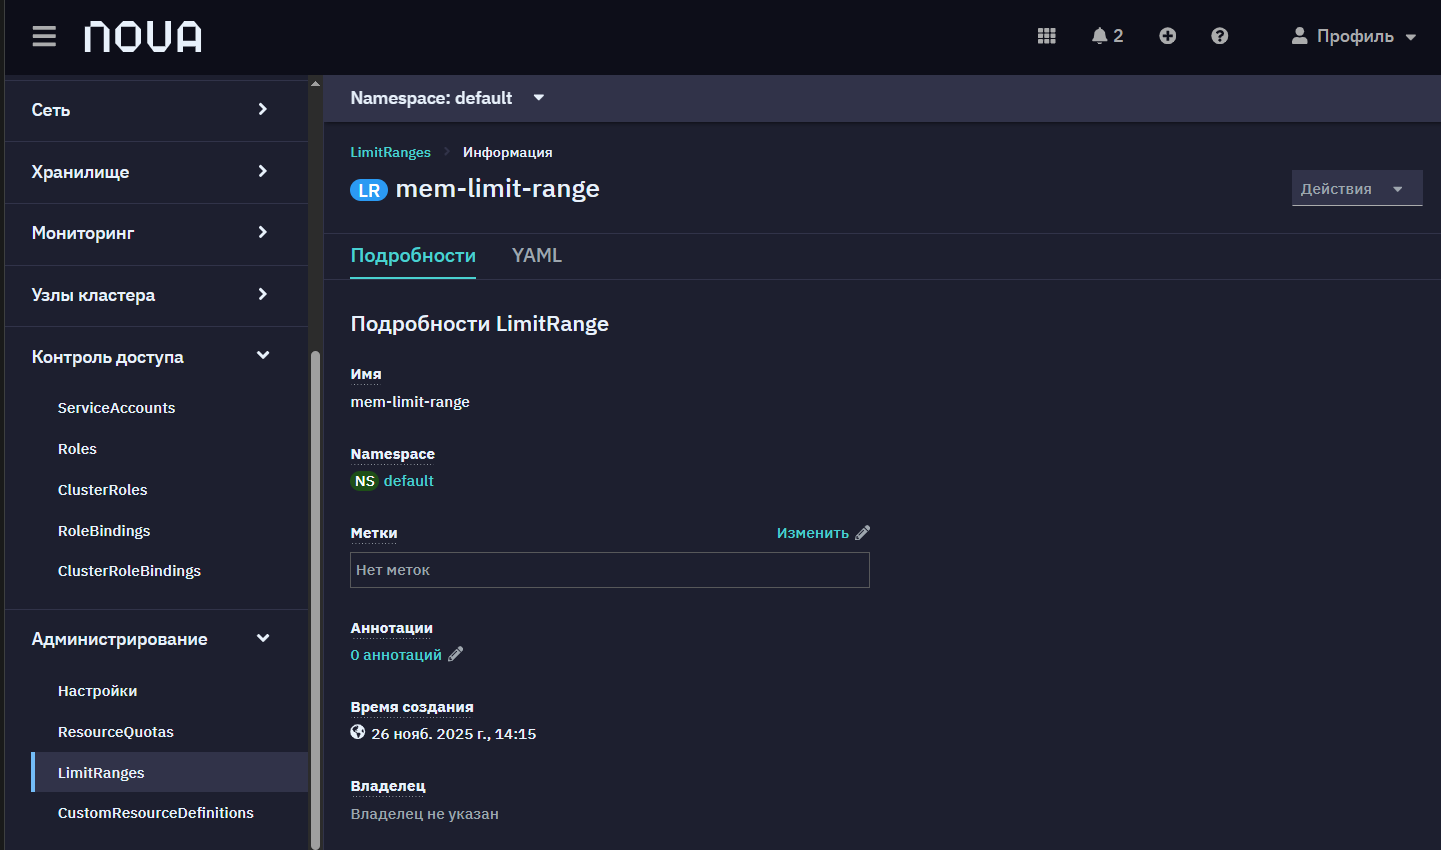This screenshot has height=850, width=1441.
Task: Click the Подробности LimitRange heading
Action: [480, 324]
